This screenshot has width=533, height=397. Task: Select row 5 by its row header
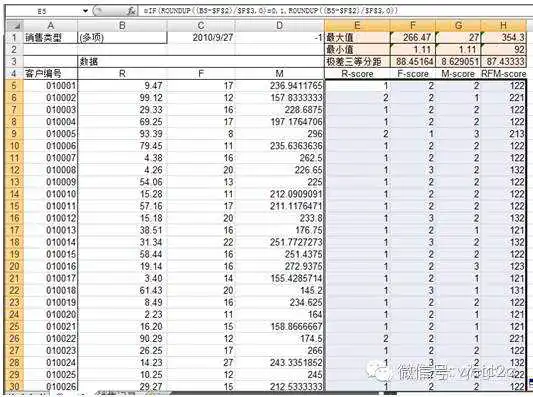coord(14,86)
